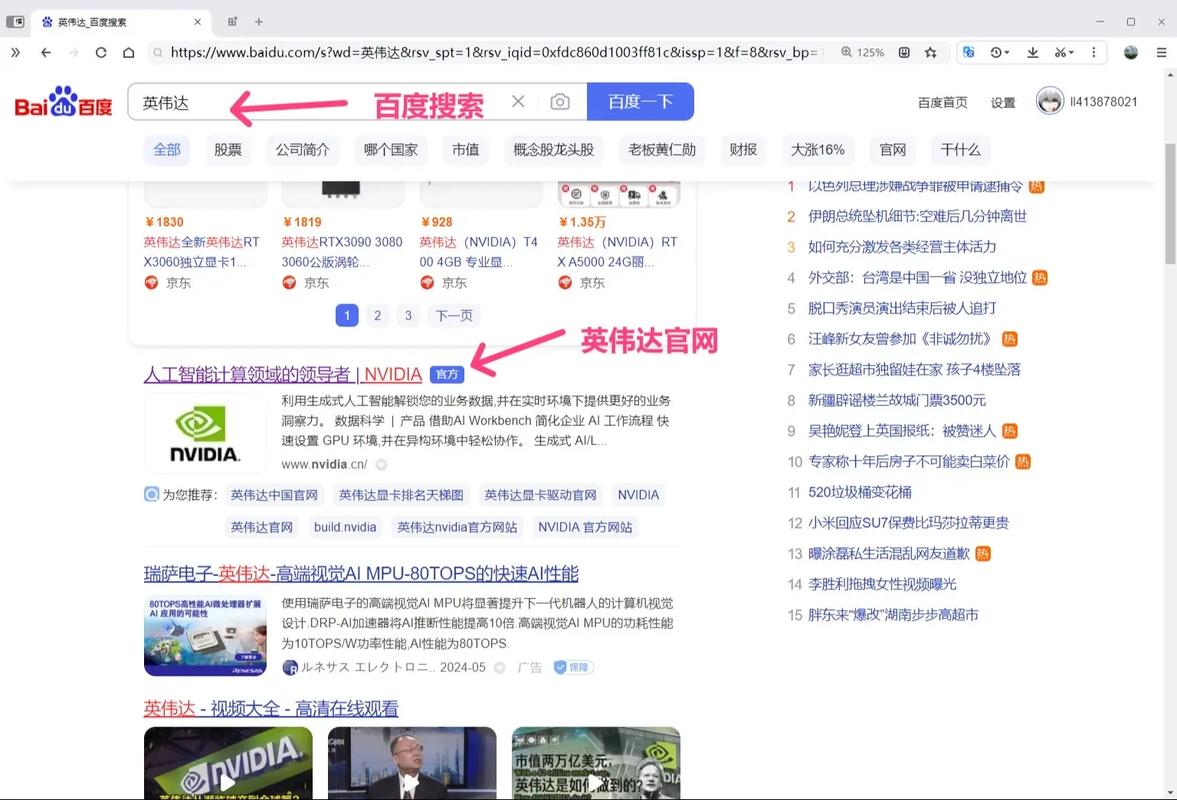Viewport: 1177px width, 800px height.
Task: Open the browser translate feature
Action: (x=969, y=52)
